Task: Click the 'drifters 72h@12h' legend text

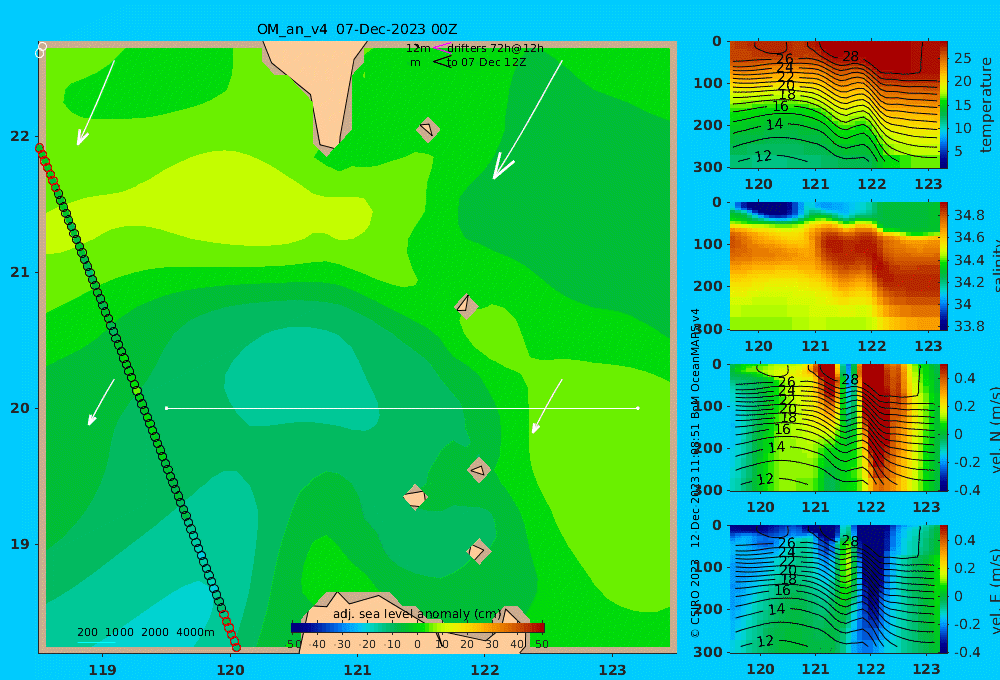Action: pos(496,48)
